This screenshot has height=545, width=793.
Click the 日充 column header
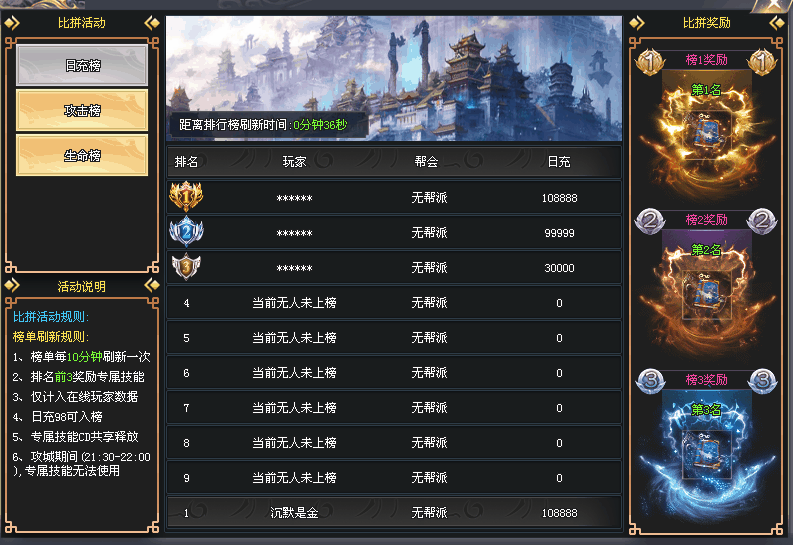click(x=559, y=162)
